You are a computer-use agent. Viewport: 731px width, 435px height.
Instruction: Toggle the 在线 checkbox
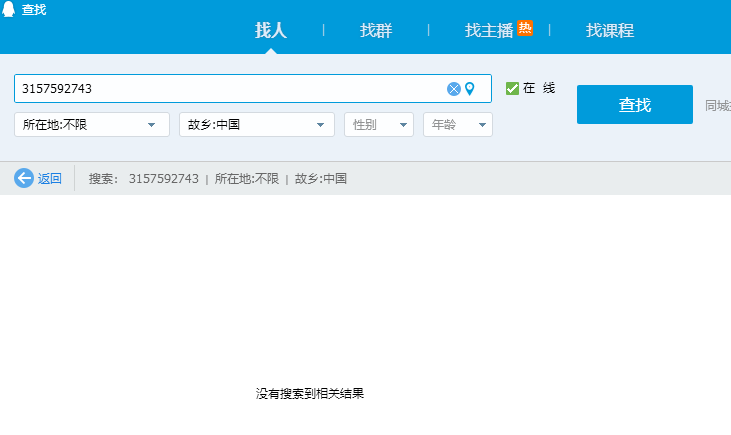click(x=512, y=89)
